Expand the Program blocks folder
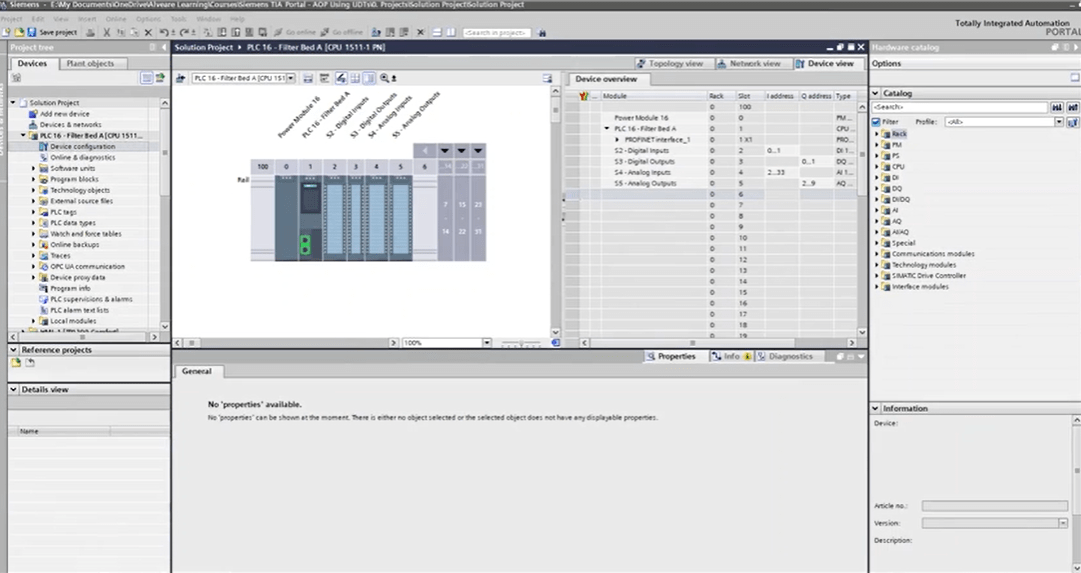Image resolution: width=1081 pixels, height=573 pixels. pyautogui.click(x=34, y=179)
